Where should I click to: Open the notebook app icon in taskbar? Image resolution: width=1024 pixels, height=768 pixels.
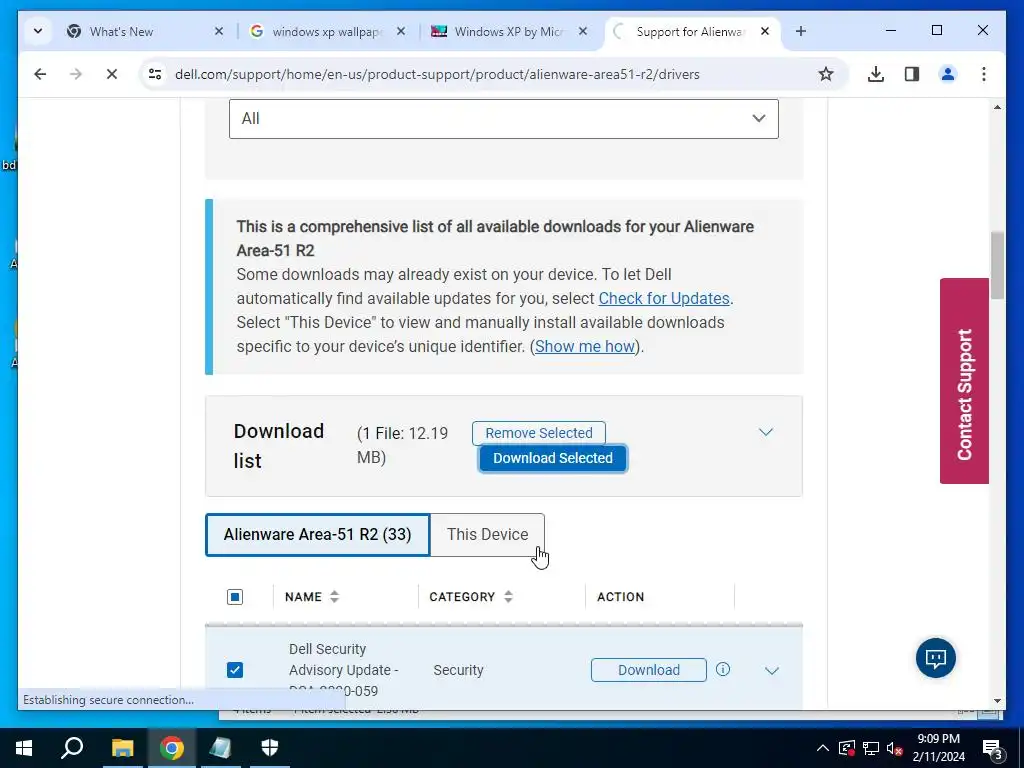220,748
